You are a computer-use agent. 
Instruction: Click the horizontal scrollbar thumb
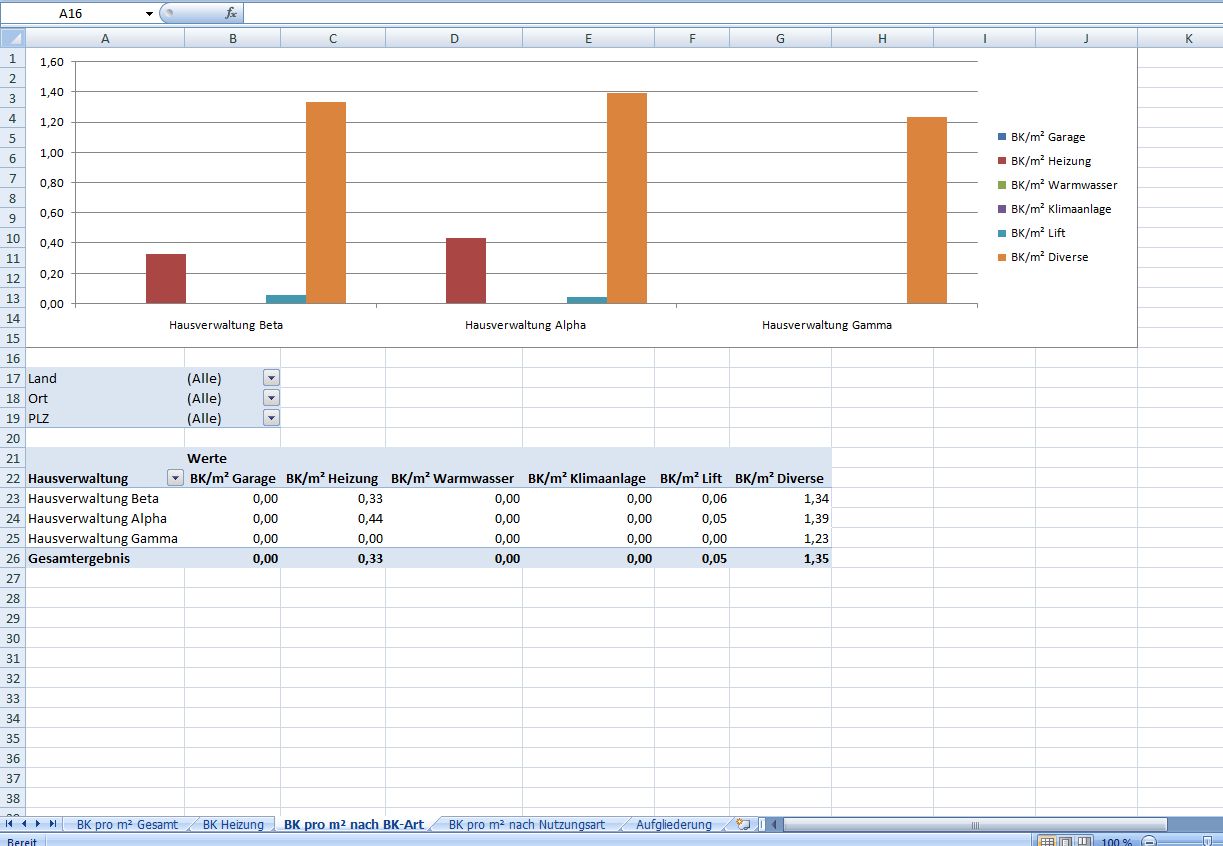pos(976,825)
